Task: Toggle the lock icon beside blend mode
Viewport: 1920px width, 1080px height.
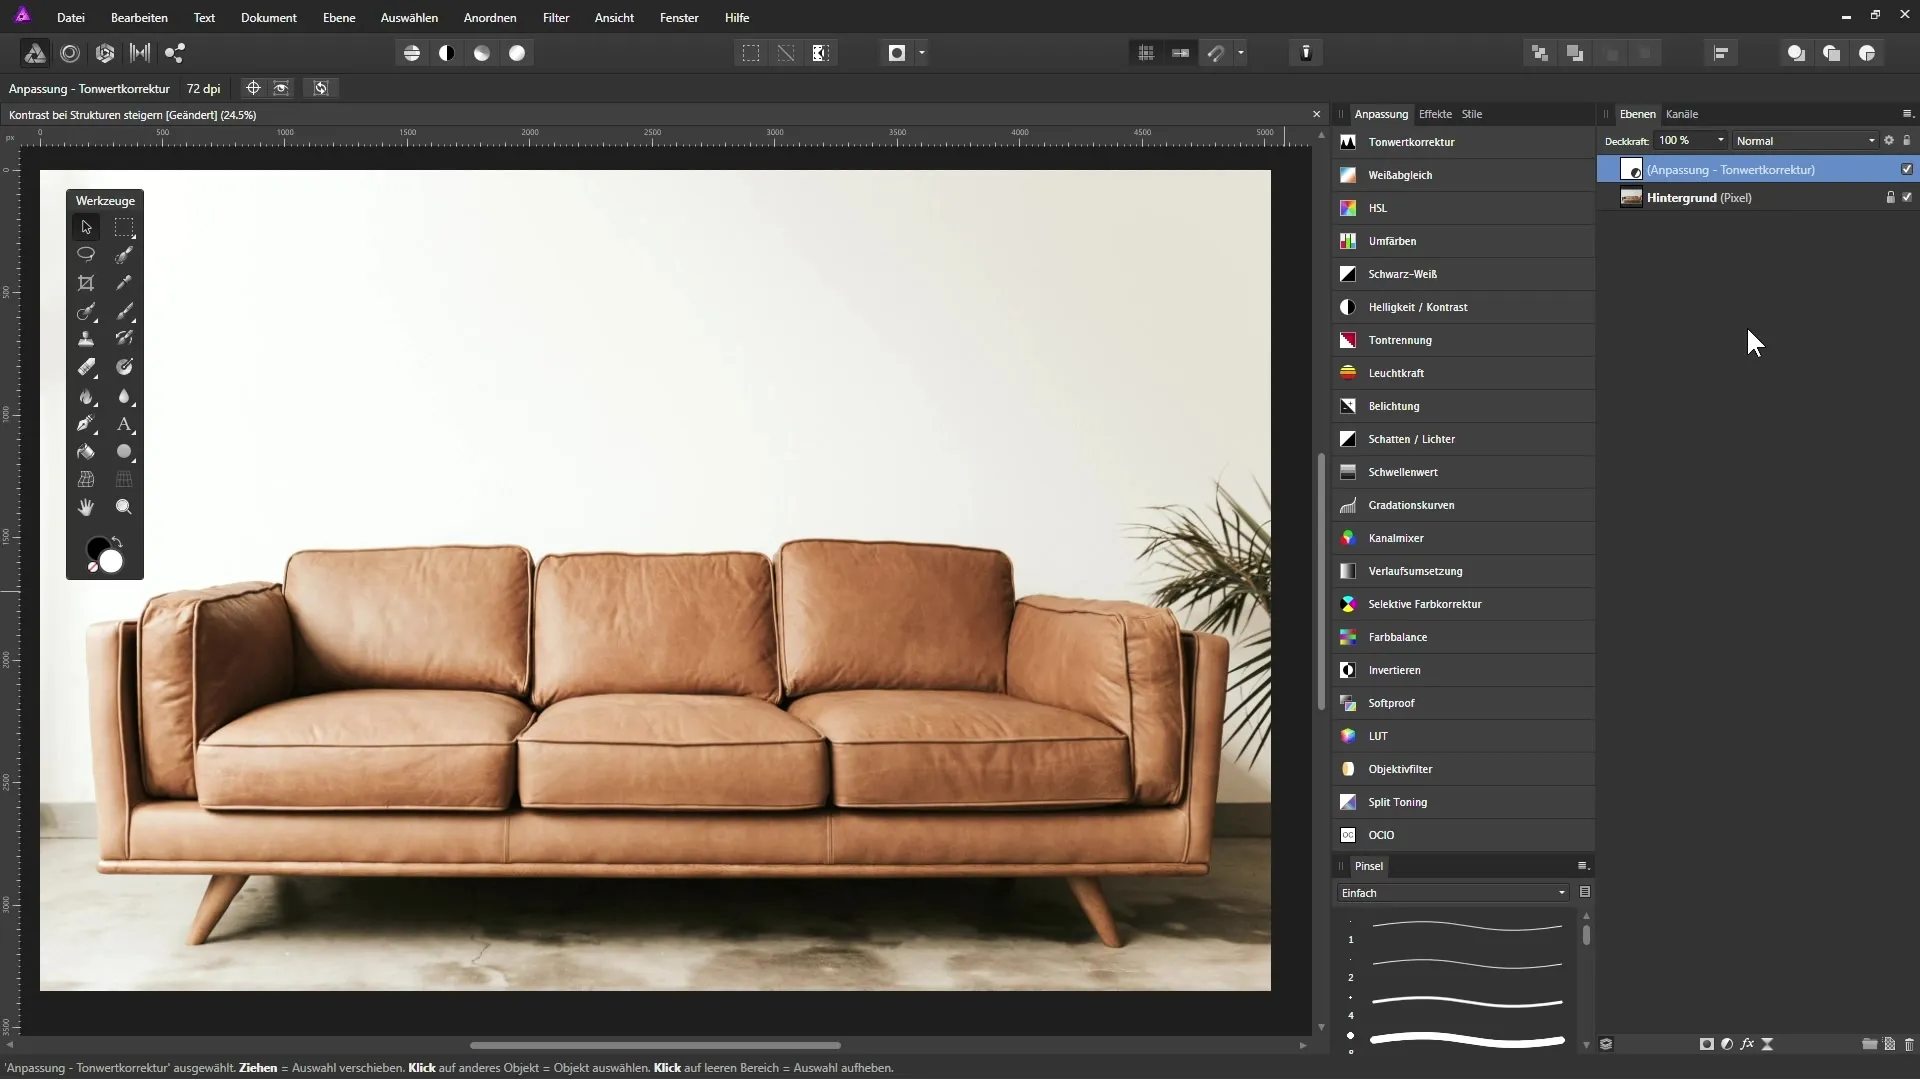Action: 1907,141
